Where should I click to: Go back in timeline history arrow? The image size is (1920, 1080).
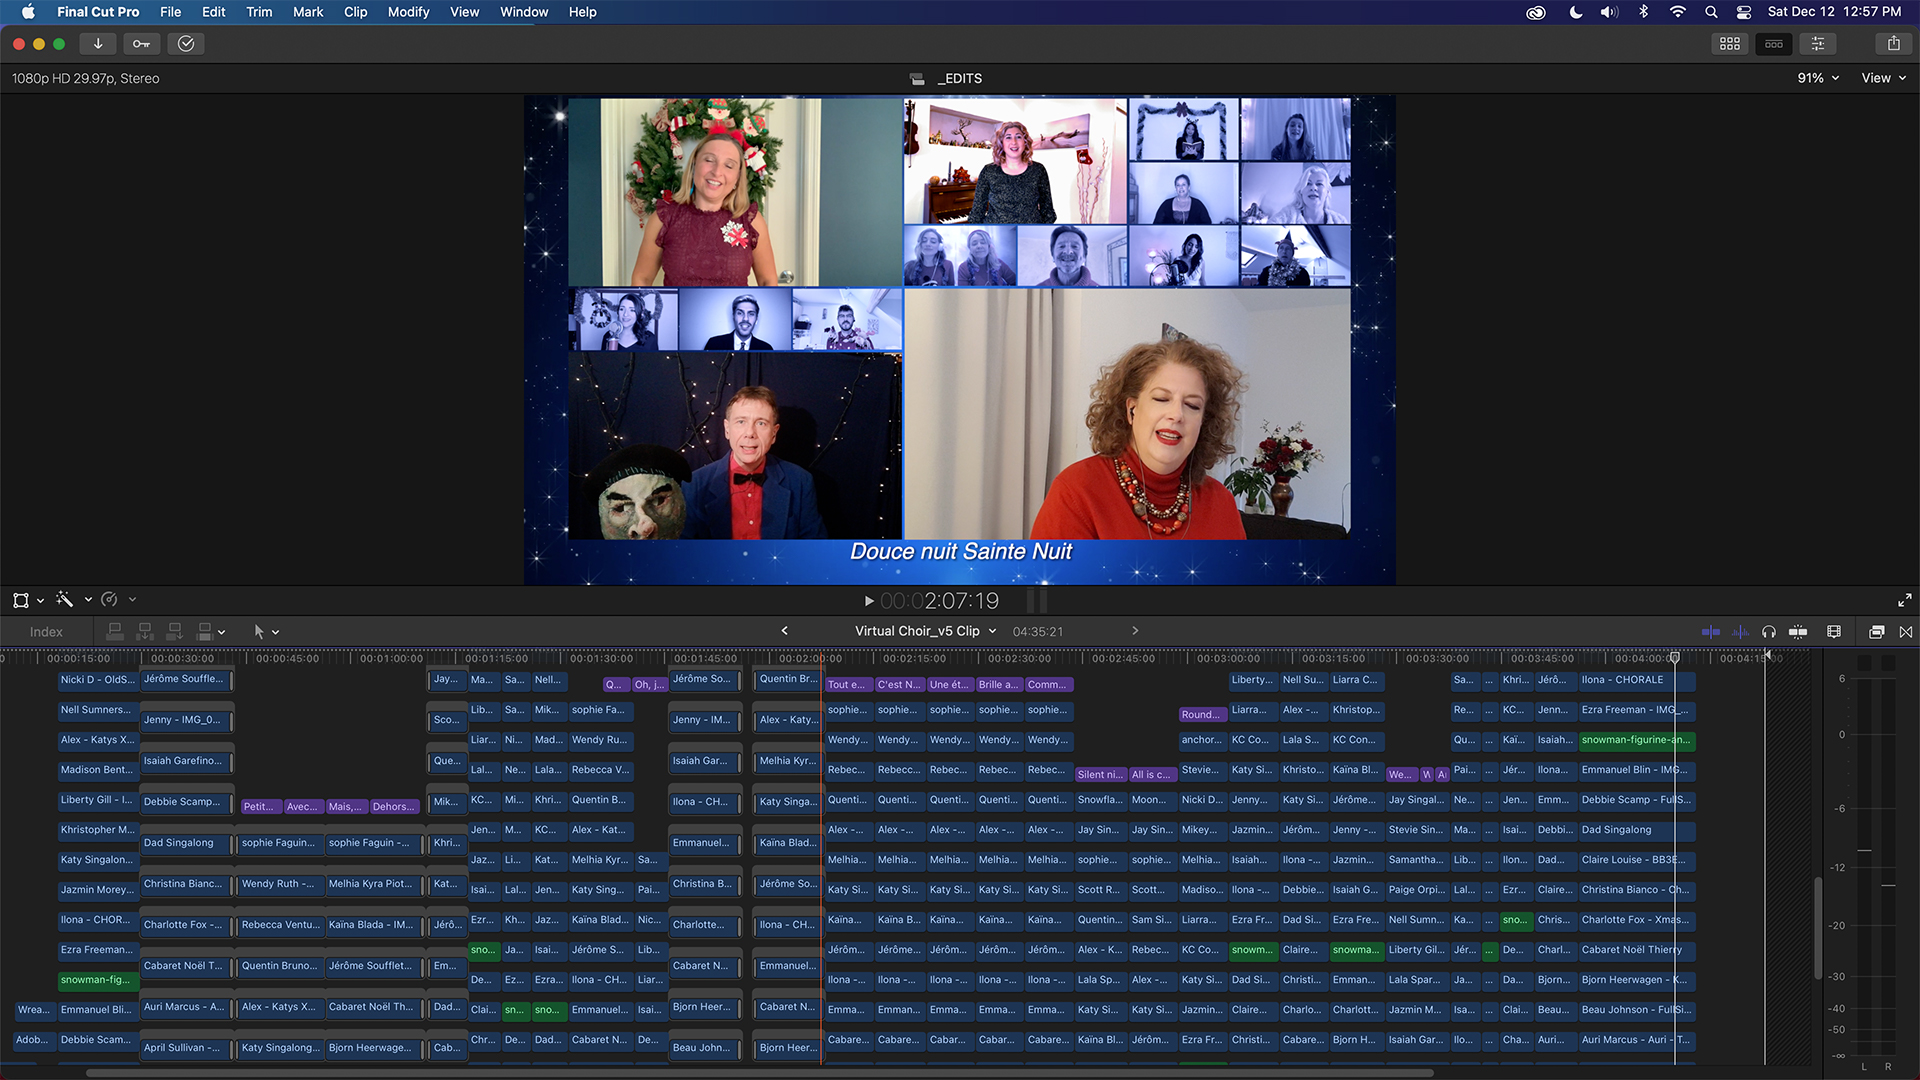[785, 631]
